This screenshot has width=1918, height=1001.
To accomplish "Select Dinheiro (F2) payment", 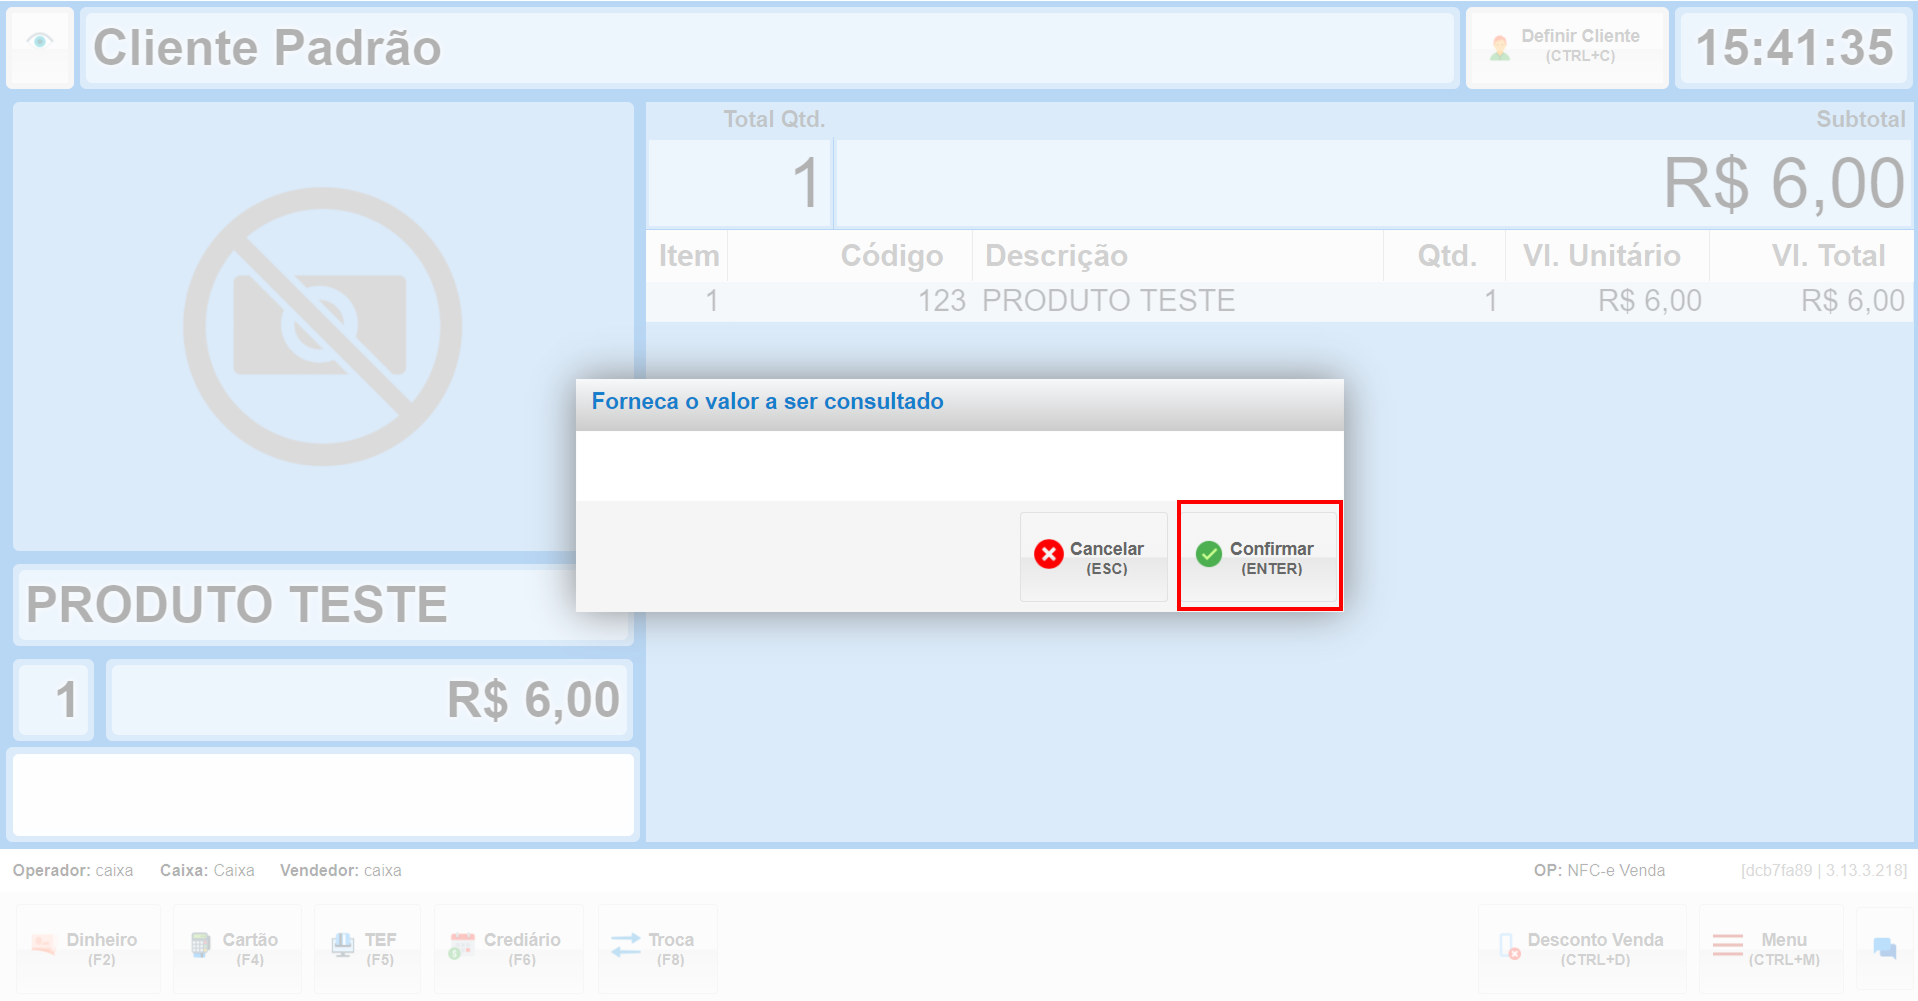I will click(x=88, y=949).
